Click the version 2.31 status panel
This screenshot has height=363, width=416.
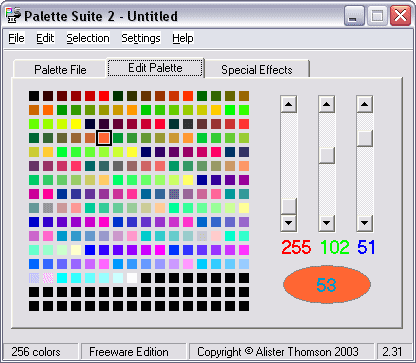pyautogui.click(x=394, y=352)
